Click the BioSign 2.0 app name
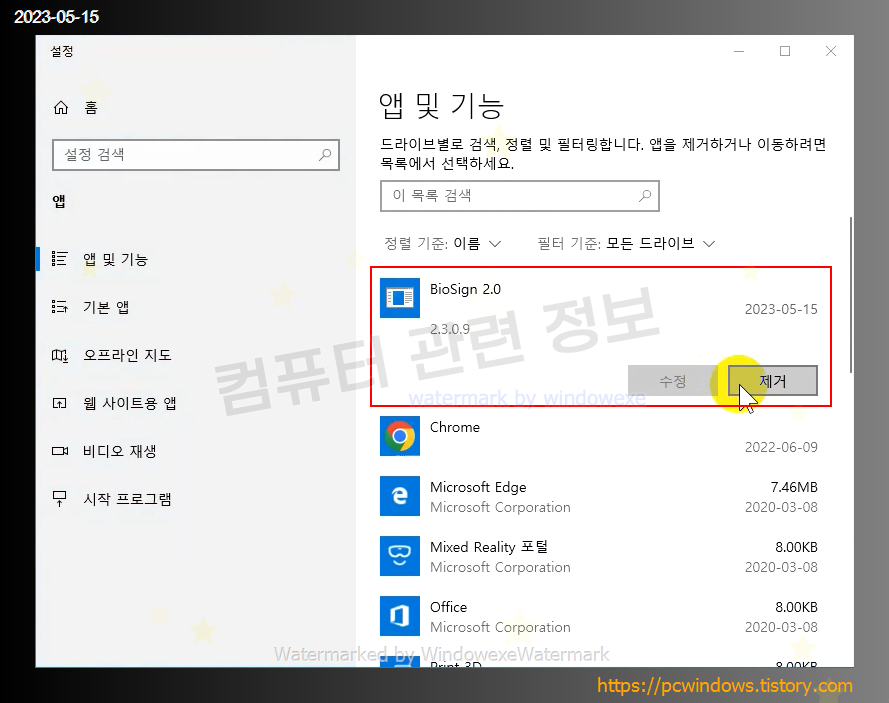The height and width of the screenshot is (703, 889). pos(465,289)
